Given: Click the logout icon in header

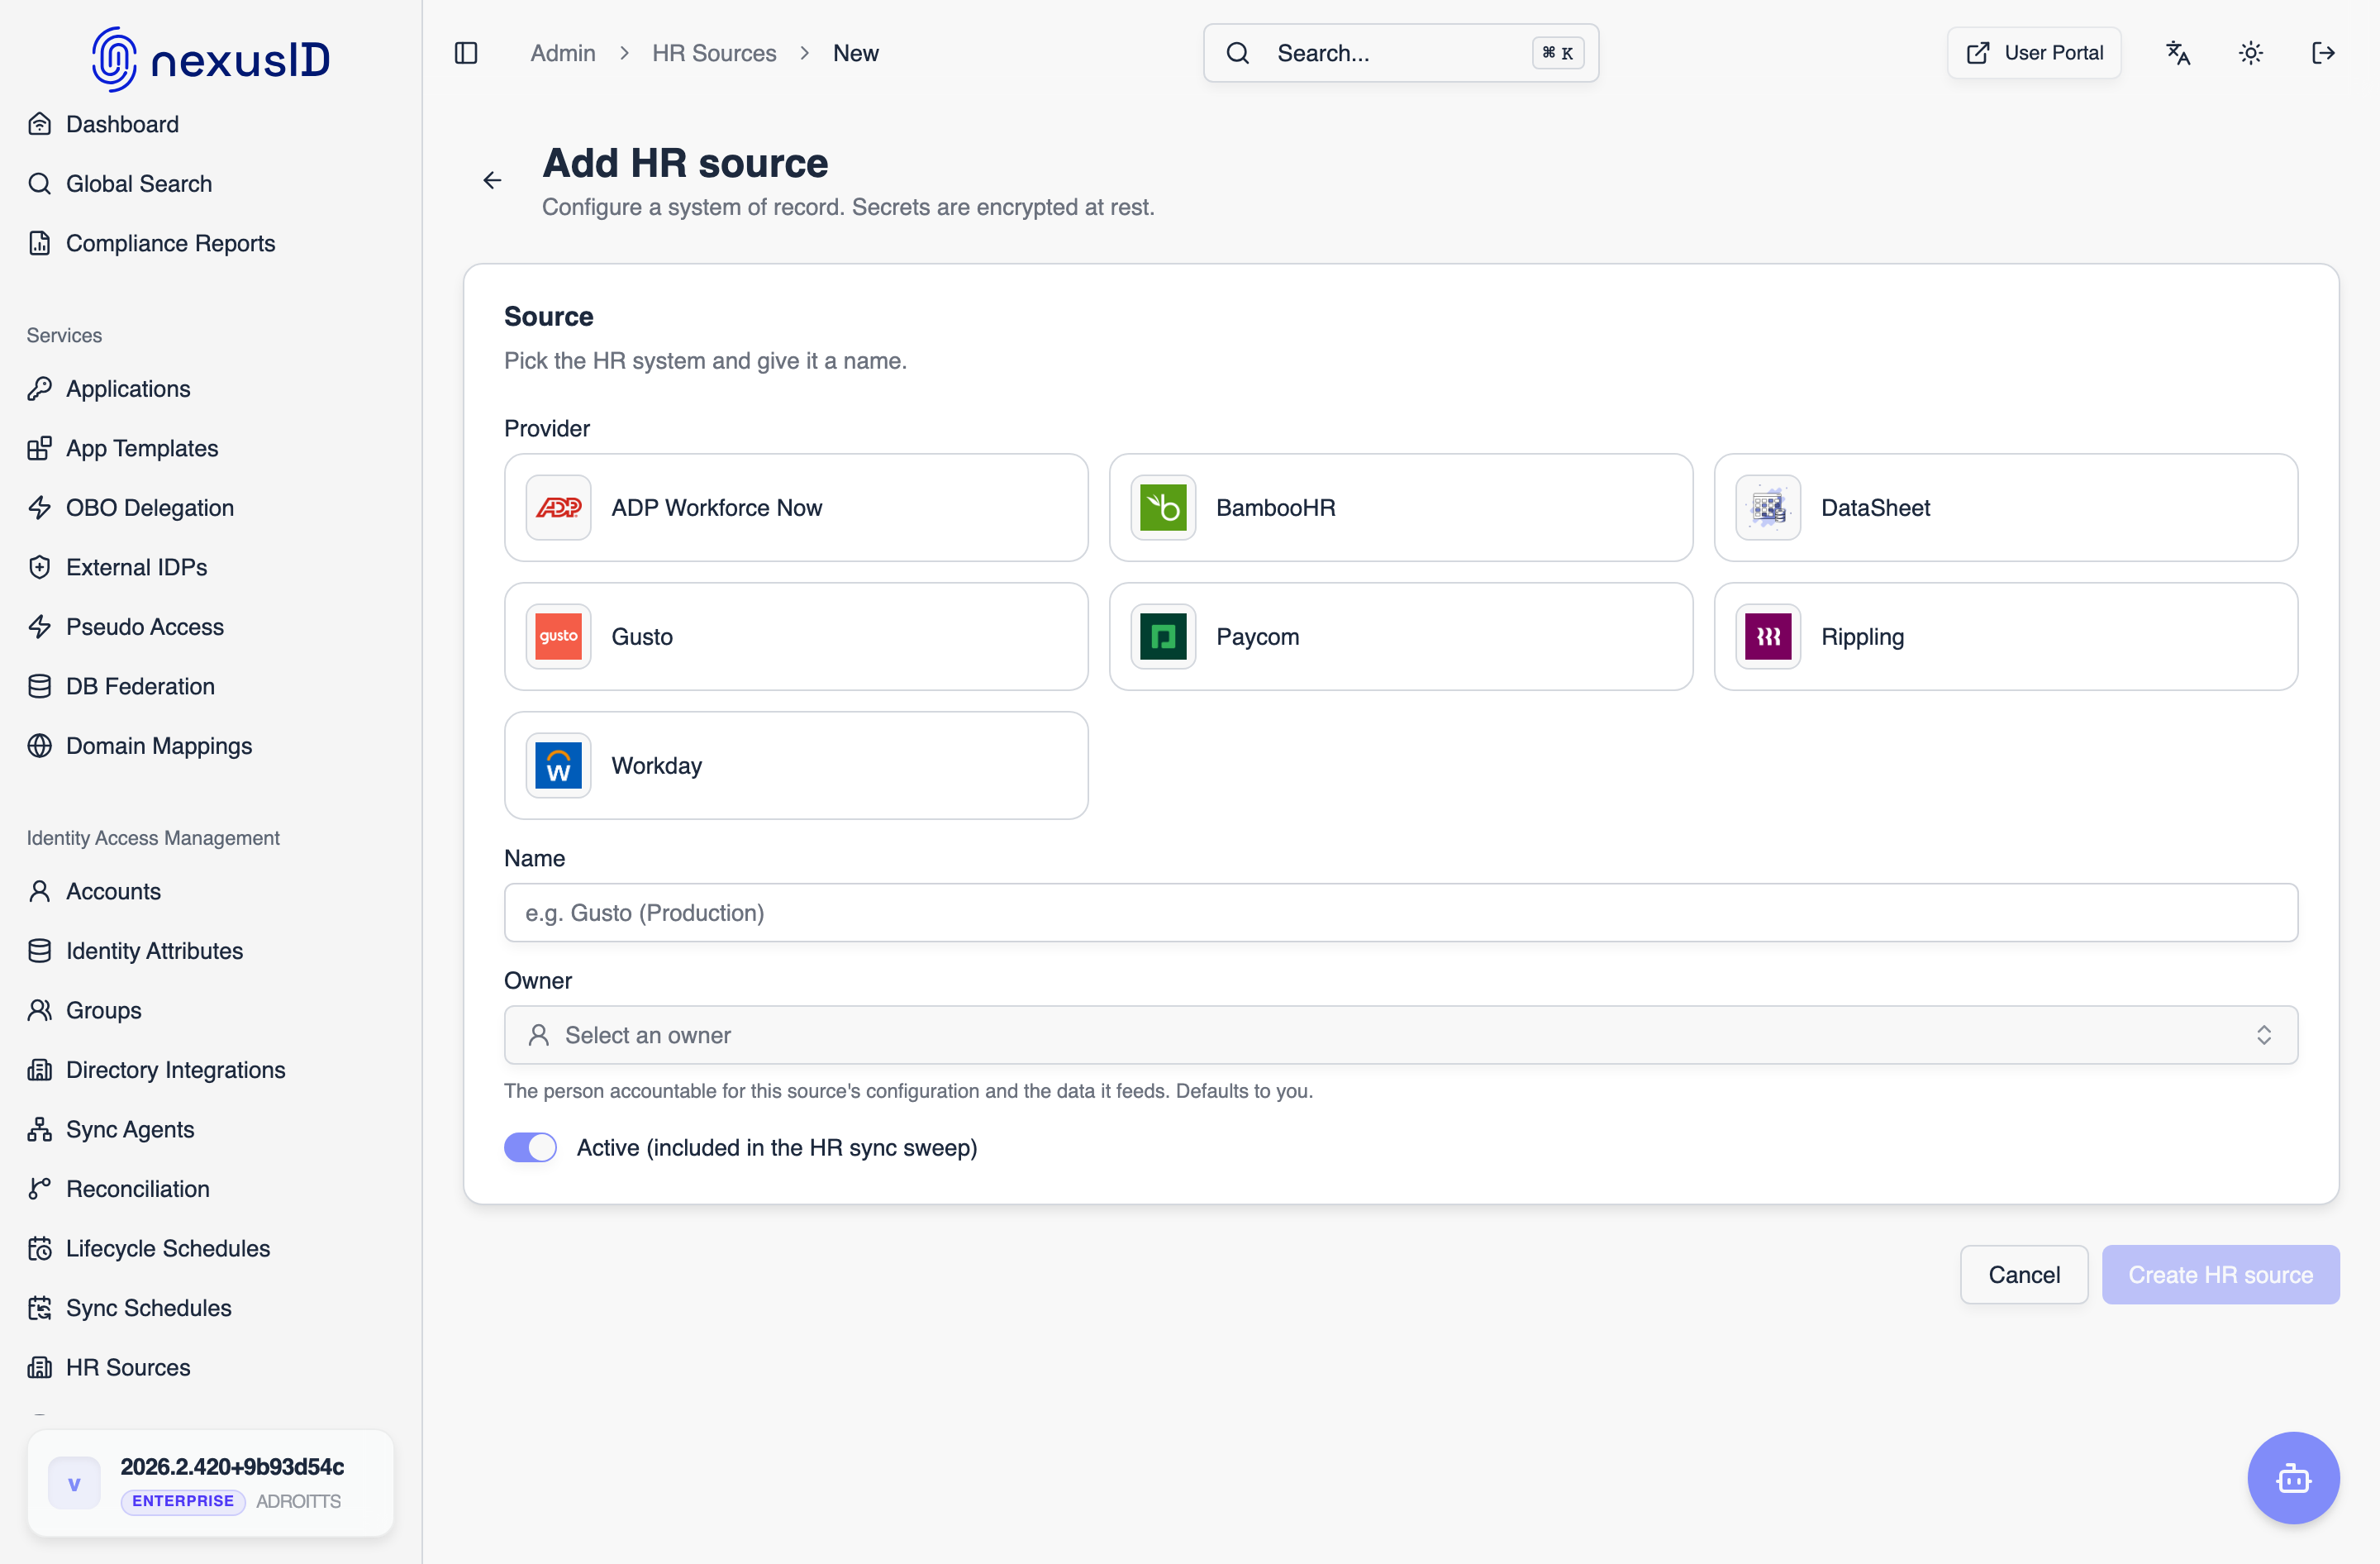Looking at the screenshot, I should pos(2323,53).
